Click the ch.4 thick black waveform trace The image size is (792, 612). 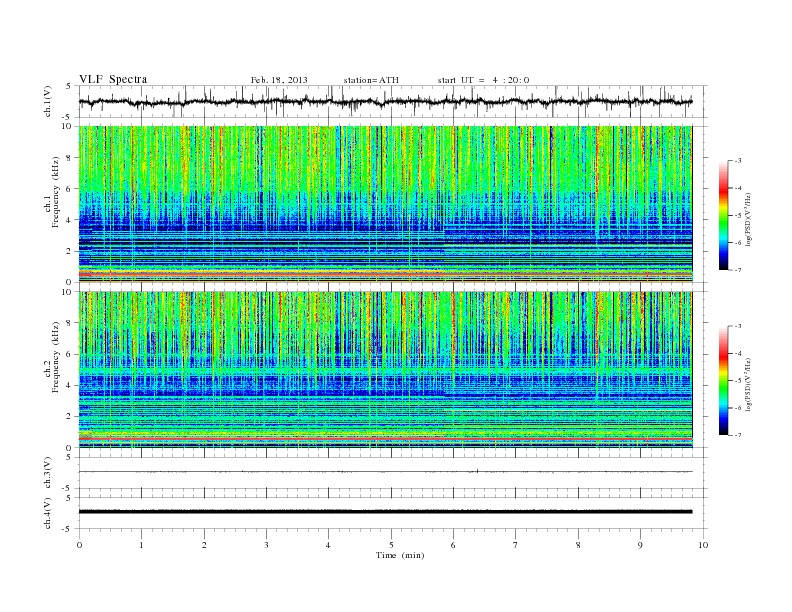[385, 512]
